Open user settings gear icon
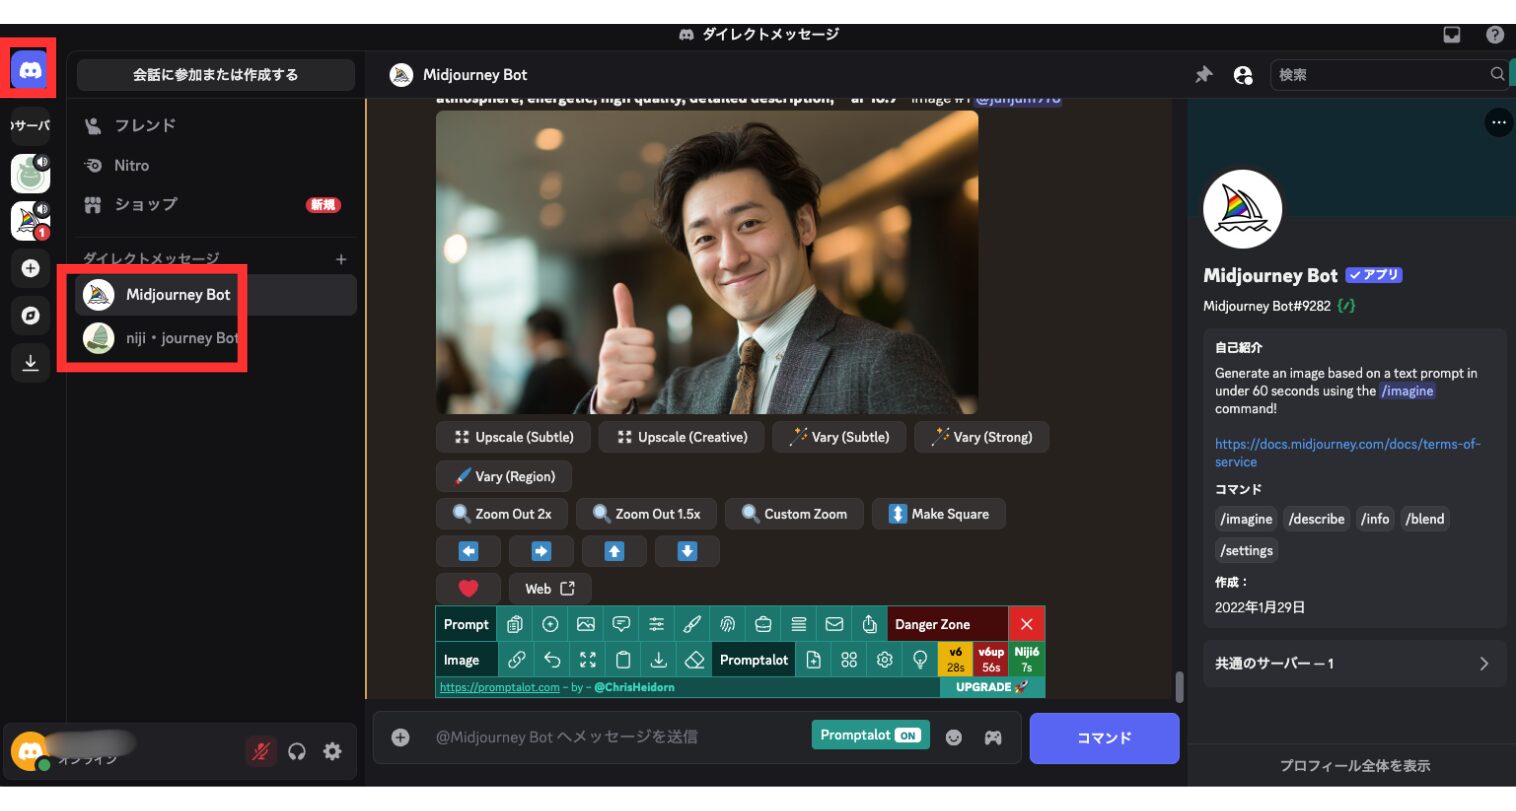This screenshot has width=1516, height=811. [333, 751]
